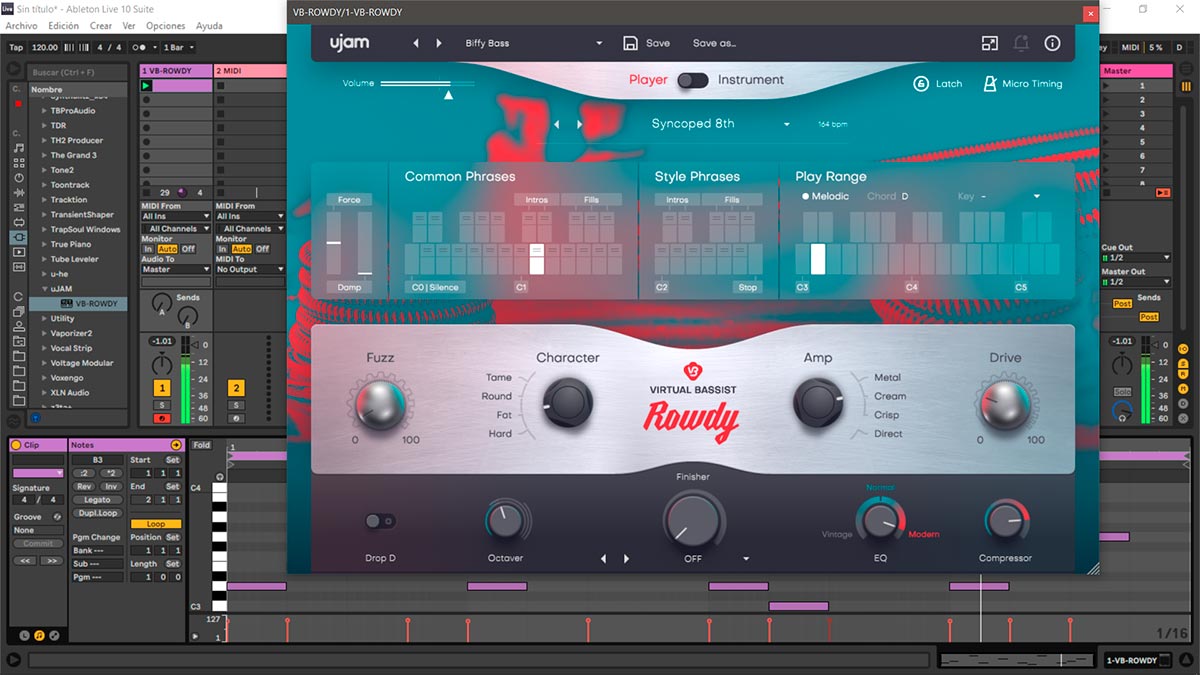Open the Audio To Master dropdown

176,269
